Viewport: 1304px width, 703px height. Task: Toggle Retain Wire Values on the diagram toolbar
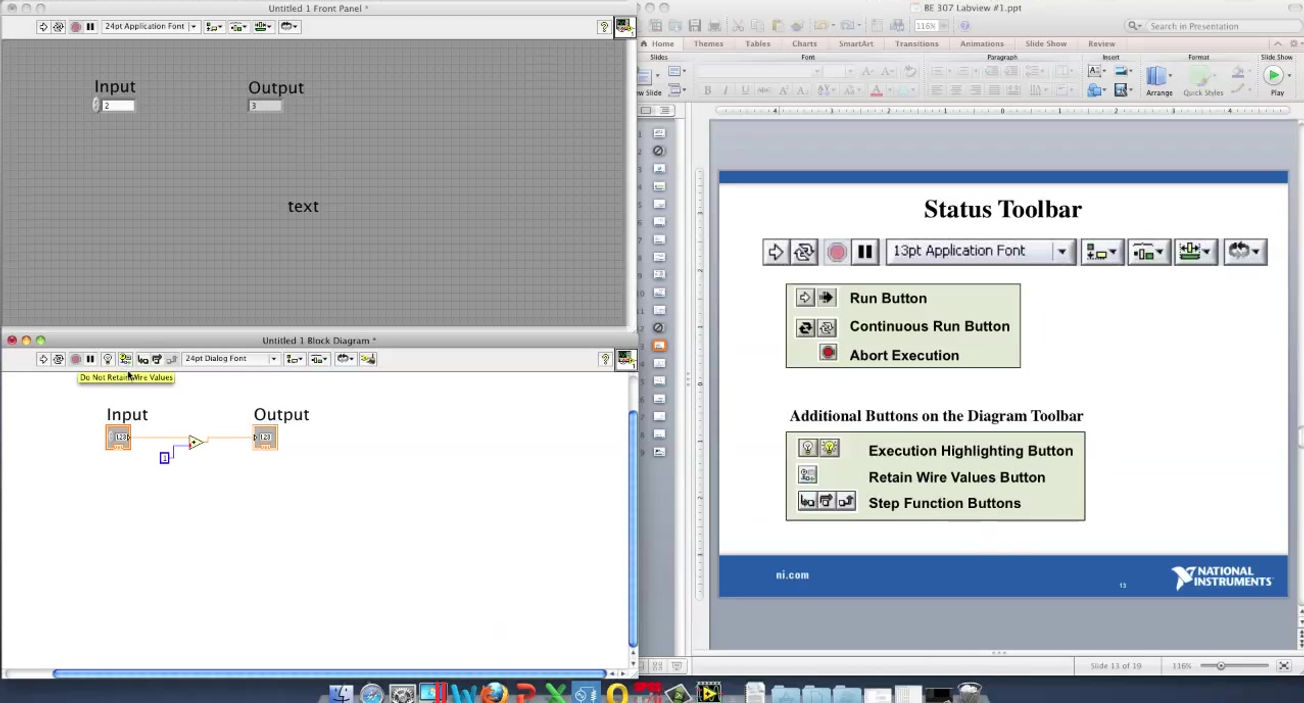[125, 358]
